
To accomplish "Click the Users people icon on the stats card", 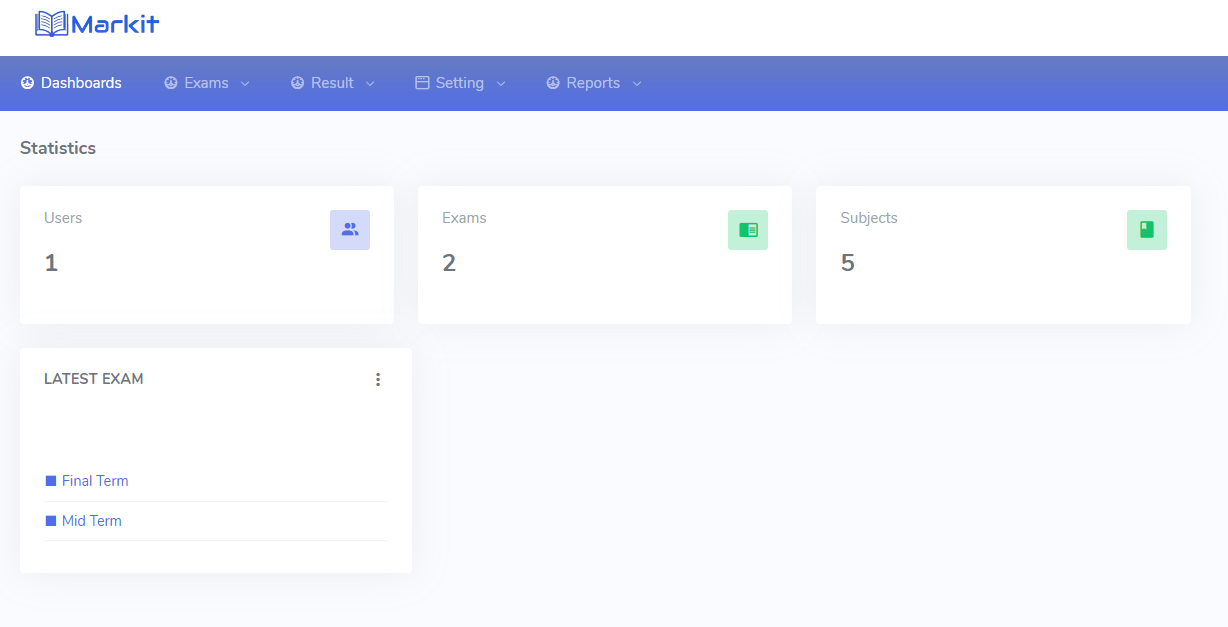I will pyautogui.click(x=349, y=229).
